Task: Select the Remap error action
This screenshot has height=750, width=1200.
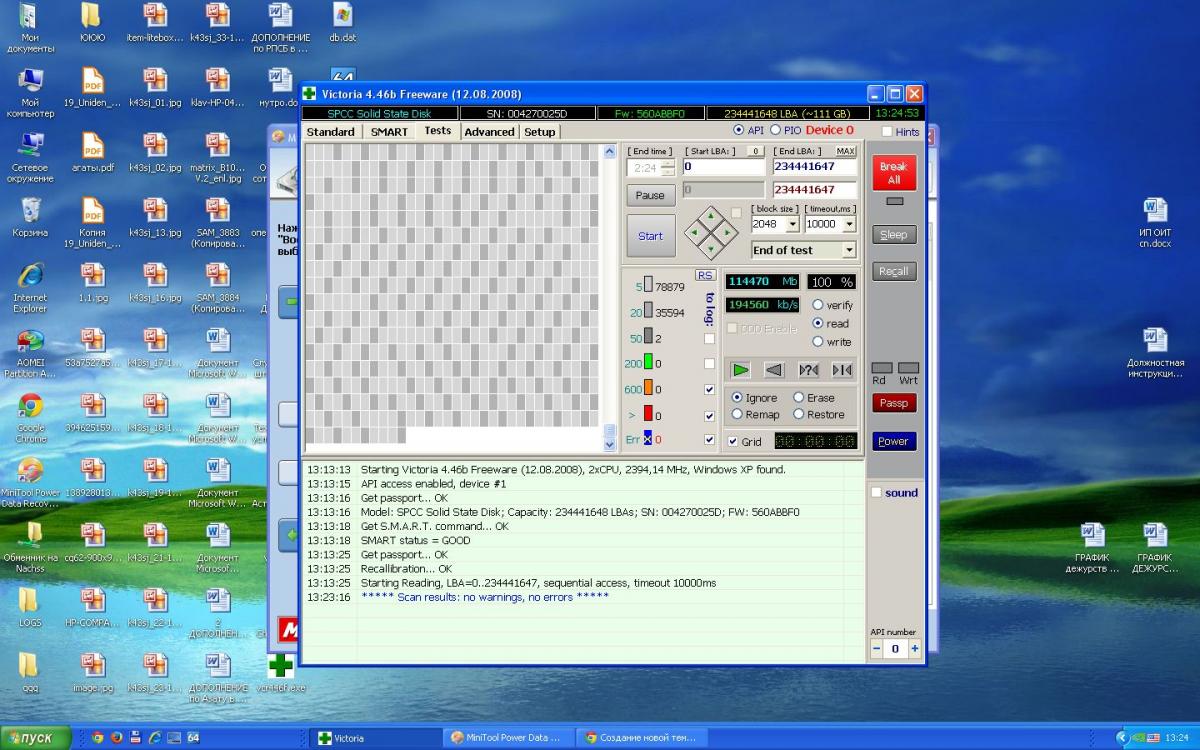Action: tap(738, 414)
